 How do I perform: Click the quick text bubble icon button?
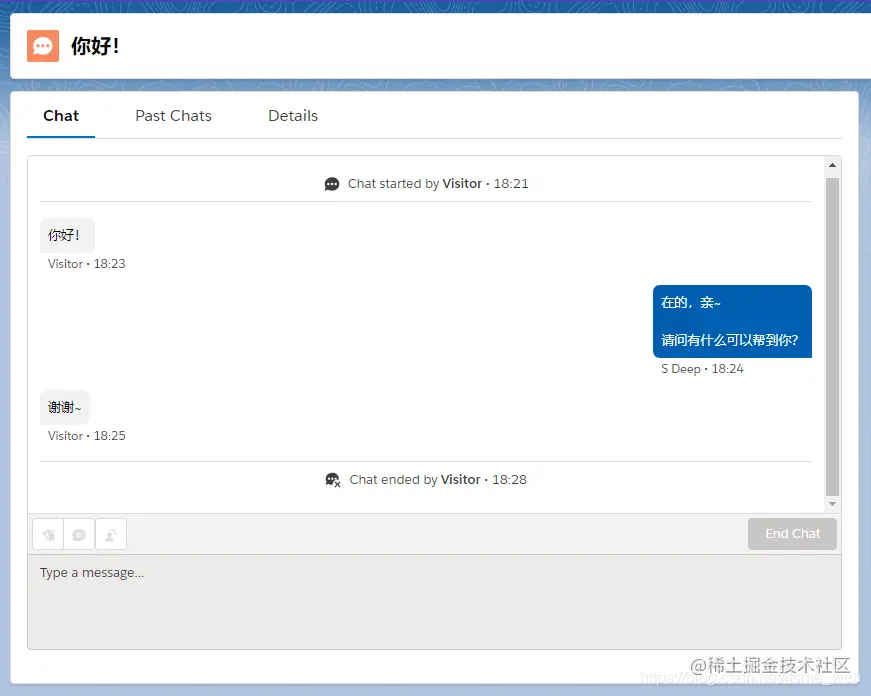(x=79, y=534)
